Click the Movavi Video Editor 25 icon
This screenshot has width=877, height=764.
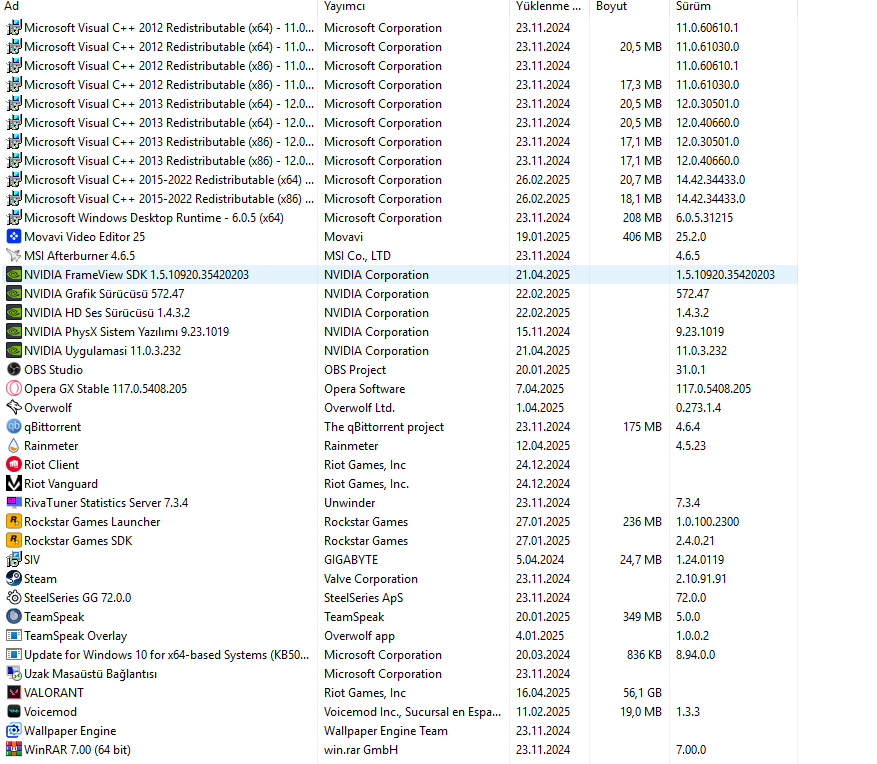(x=13, y=237)
